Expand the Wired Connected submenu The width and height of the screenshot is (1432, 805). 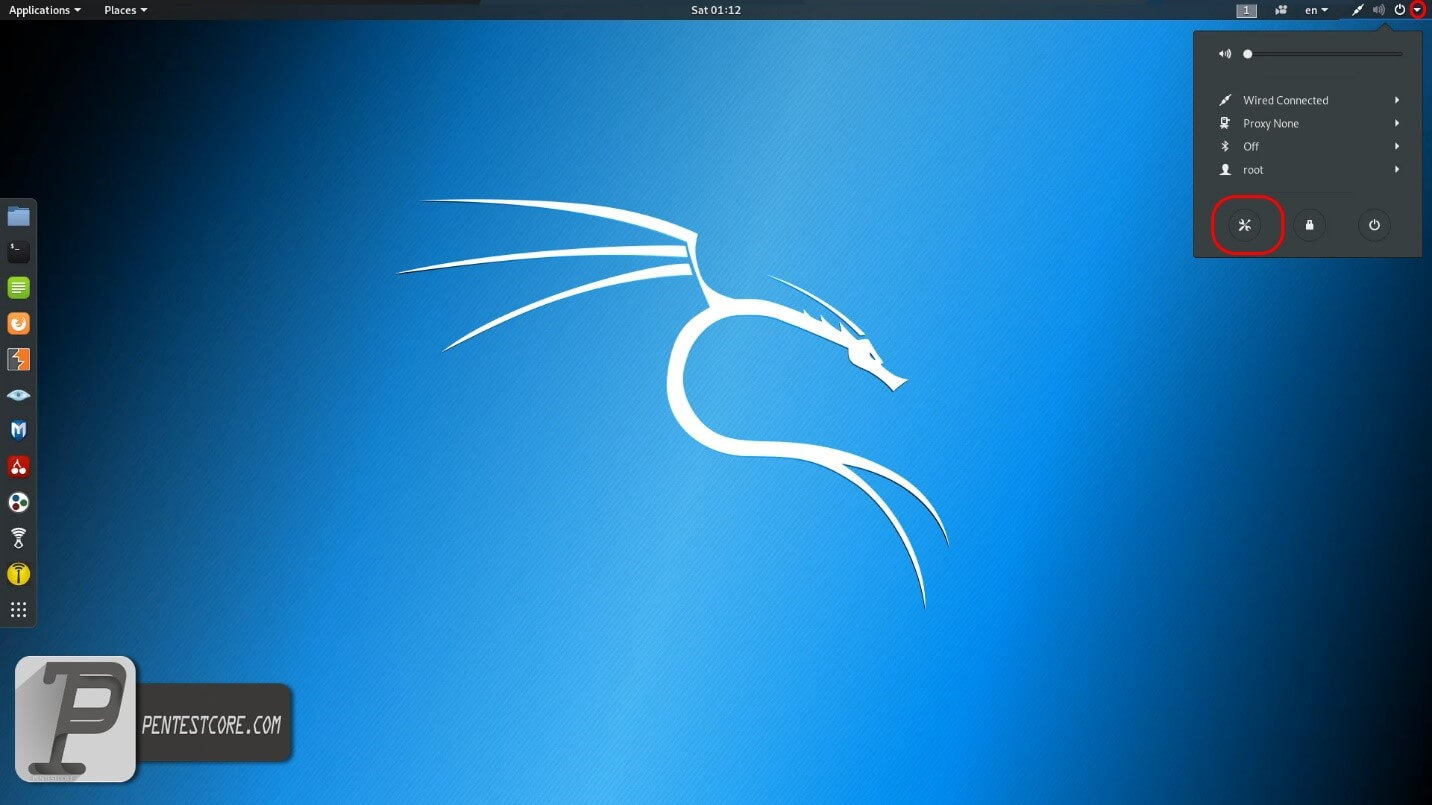tap(1308, 100)
